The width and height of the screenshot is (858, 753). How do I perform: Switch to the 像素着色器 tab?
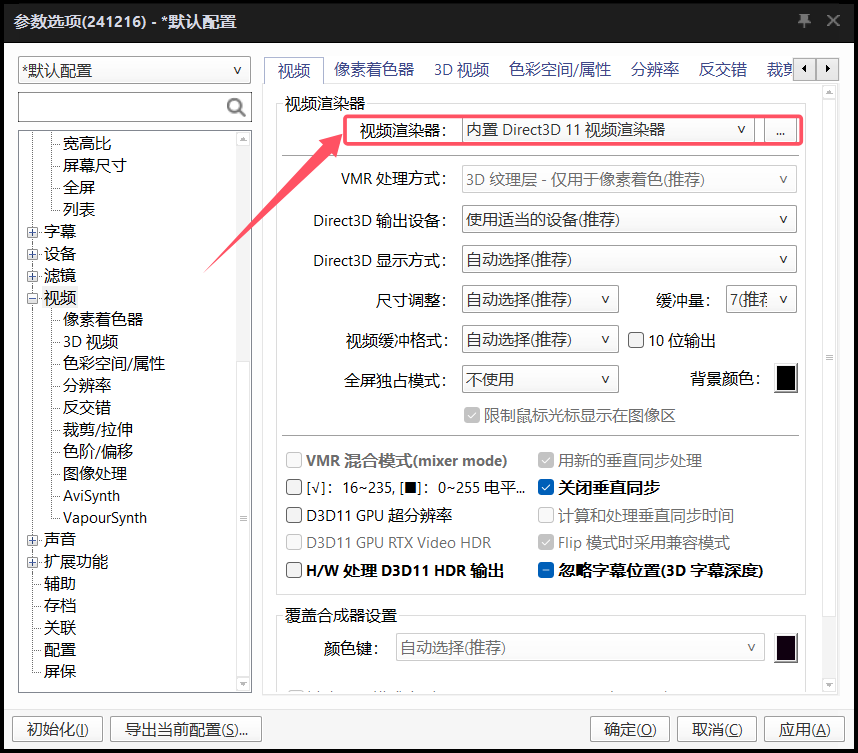pyautogui.click(x=374, y=70)
